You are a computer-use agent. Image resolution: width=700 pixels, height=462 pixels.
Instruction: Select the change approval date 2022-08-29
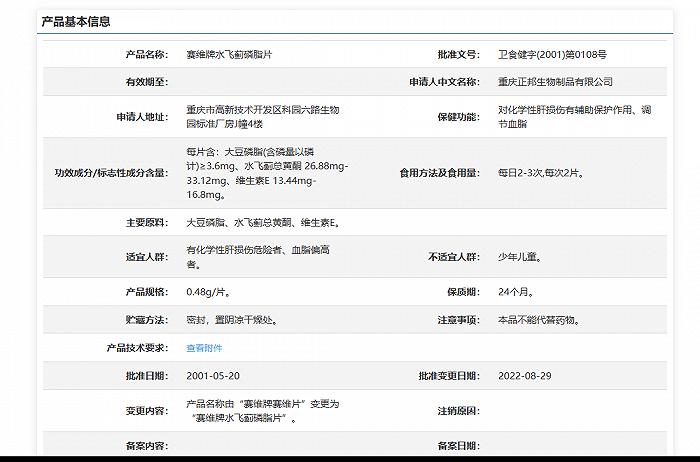[x=525, y=376]
